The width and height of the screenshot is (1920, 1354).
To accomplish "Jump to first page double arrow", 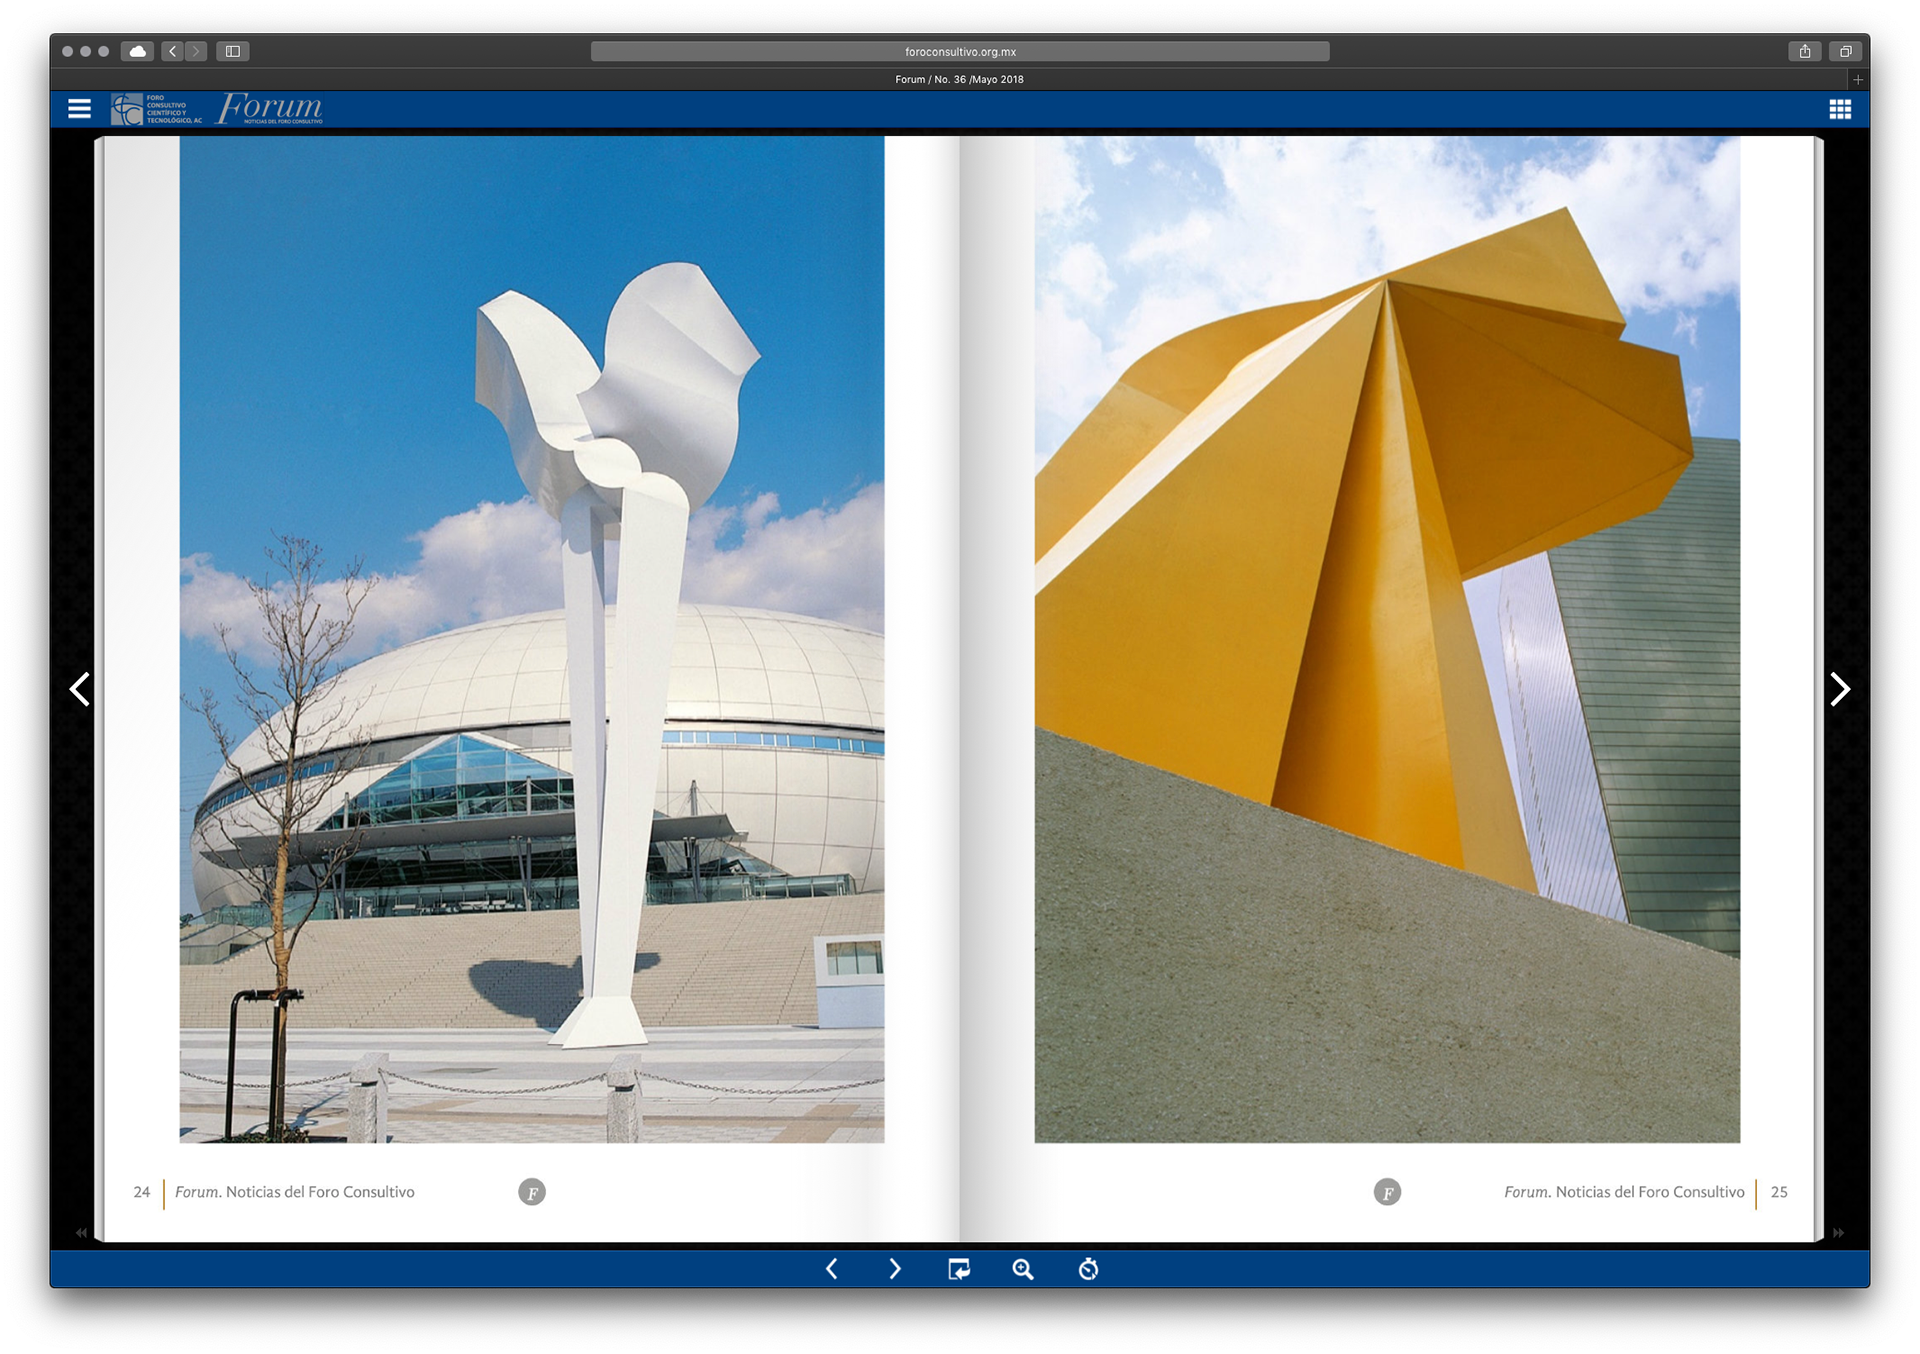I will [81, 1233].
